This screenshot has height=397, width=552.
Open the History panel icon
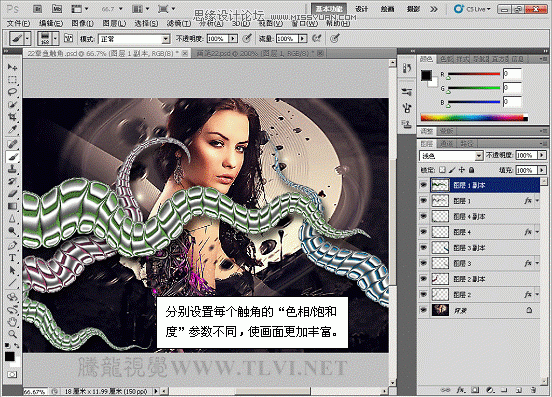click(x=407, y=68)
